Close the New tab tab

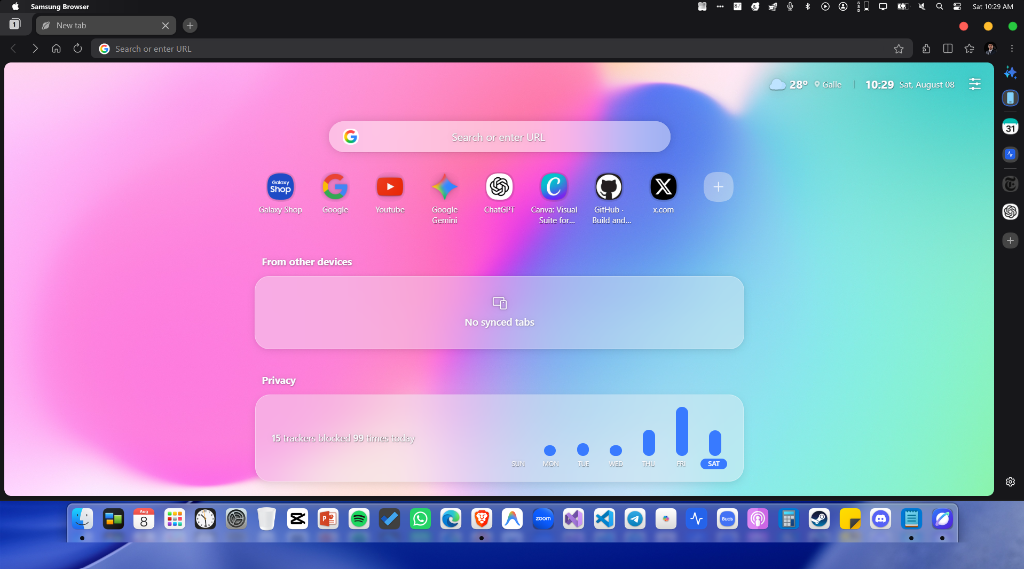pyautogui.click(x=165, y=25)
